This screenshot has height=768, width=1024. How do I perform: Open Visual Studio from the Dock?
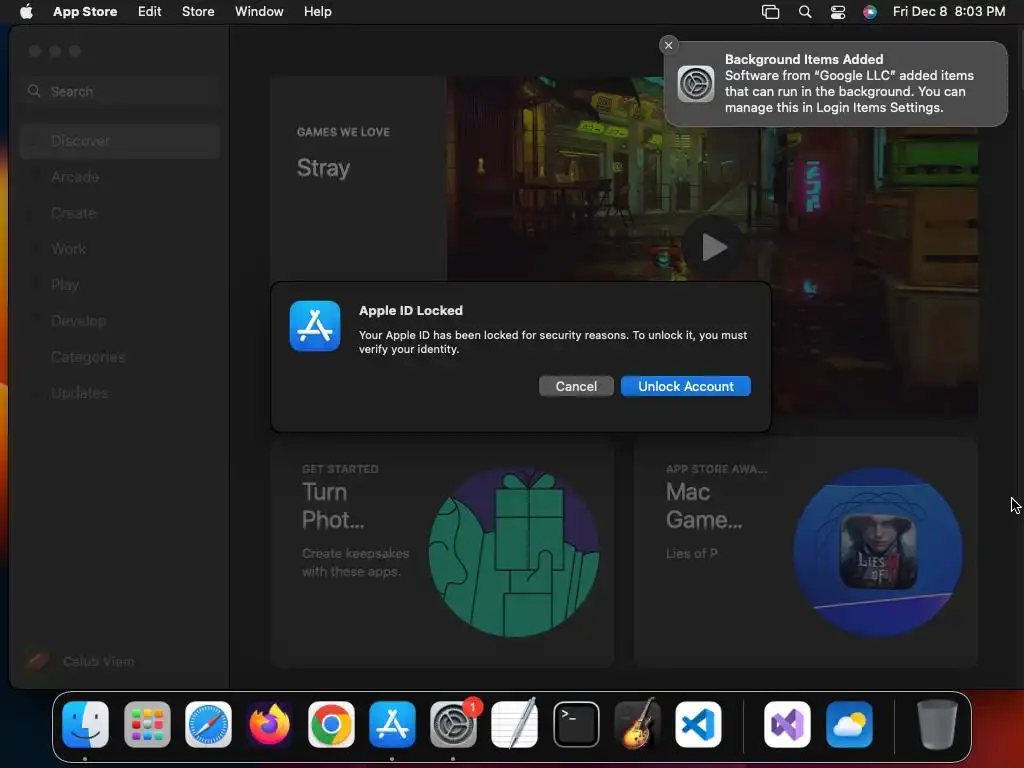[x=788, y=724]
